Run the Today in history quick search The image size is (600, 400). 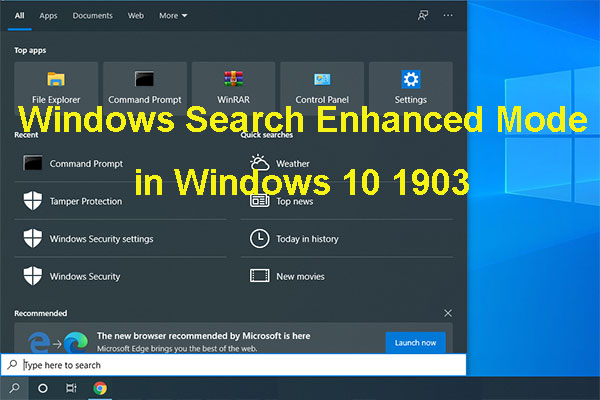347,238
